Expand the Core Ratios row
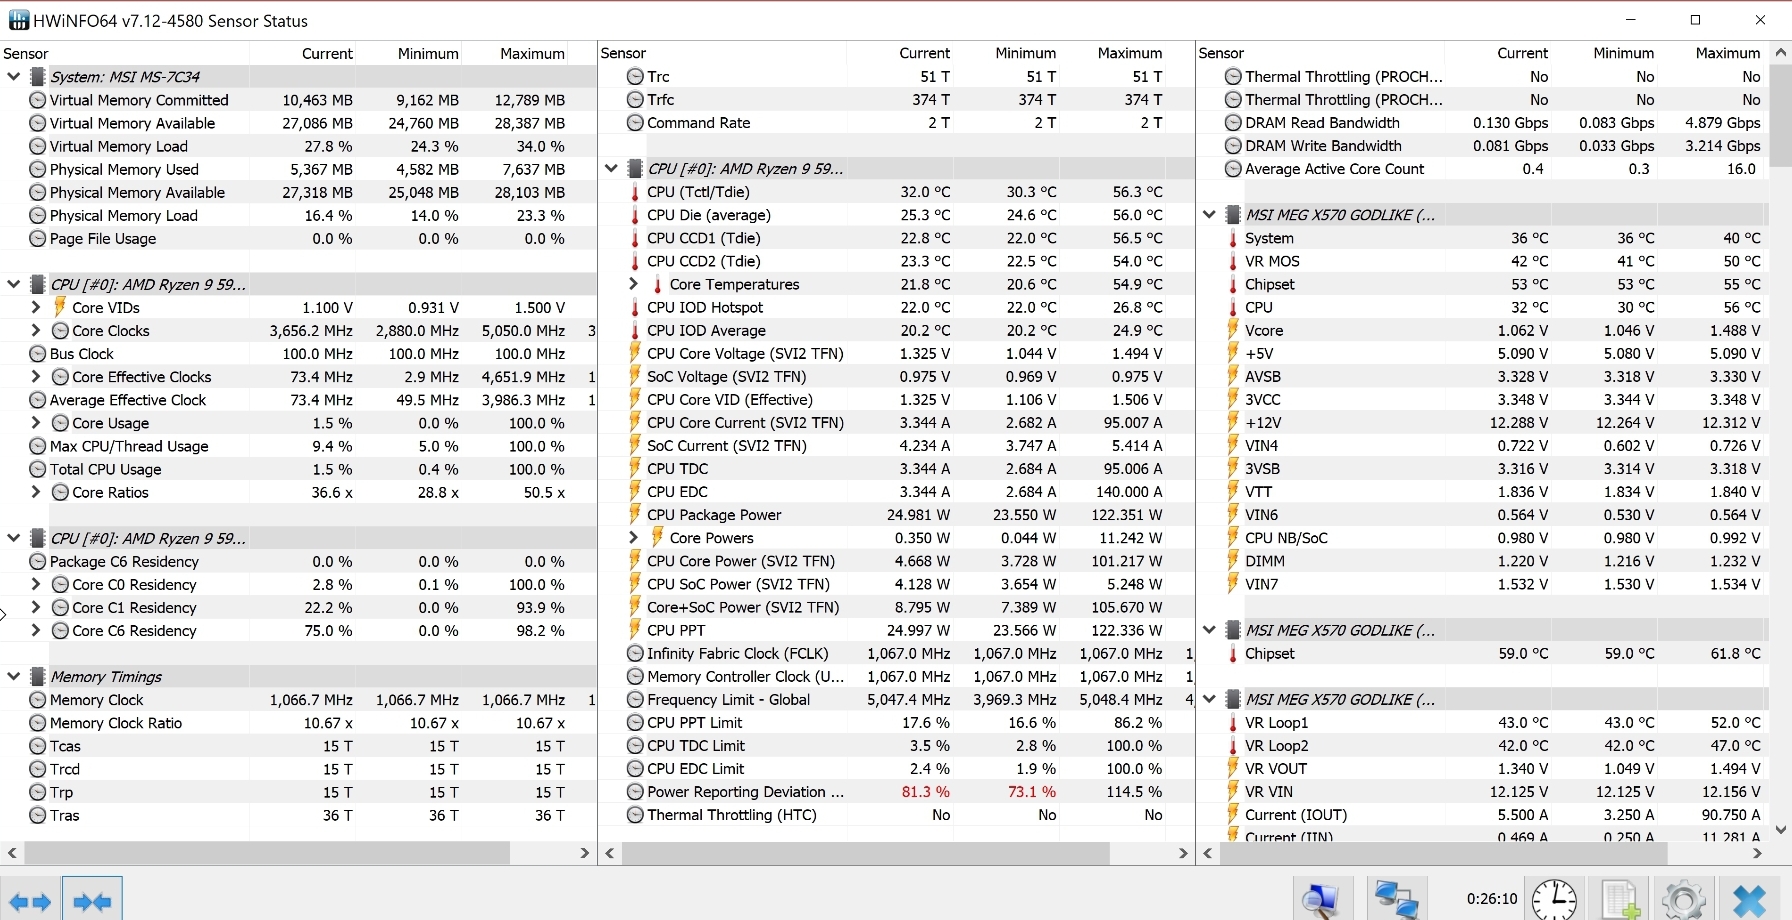The image size is (1792, 920). coord(36,492)
